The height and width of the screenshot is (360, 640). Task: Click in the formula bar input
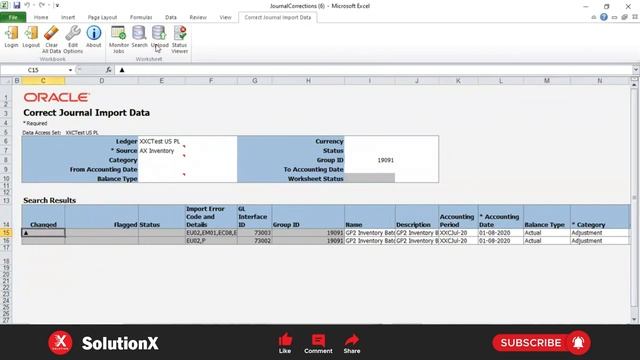point(373,70)
